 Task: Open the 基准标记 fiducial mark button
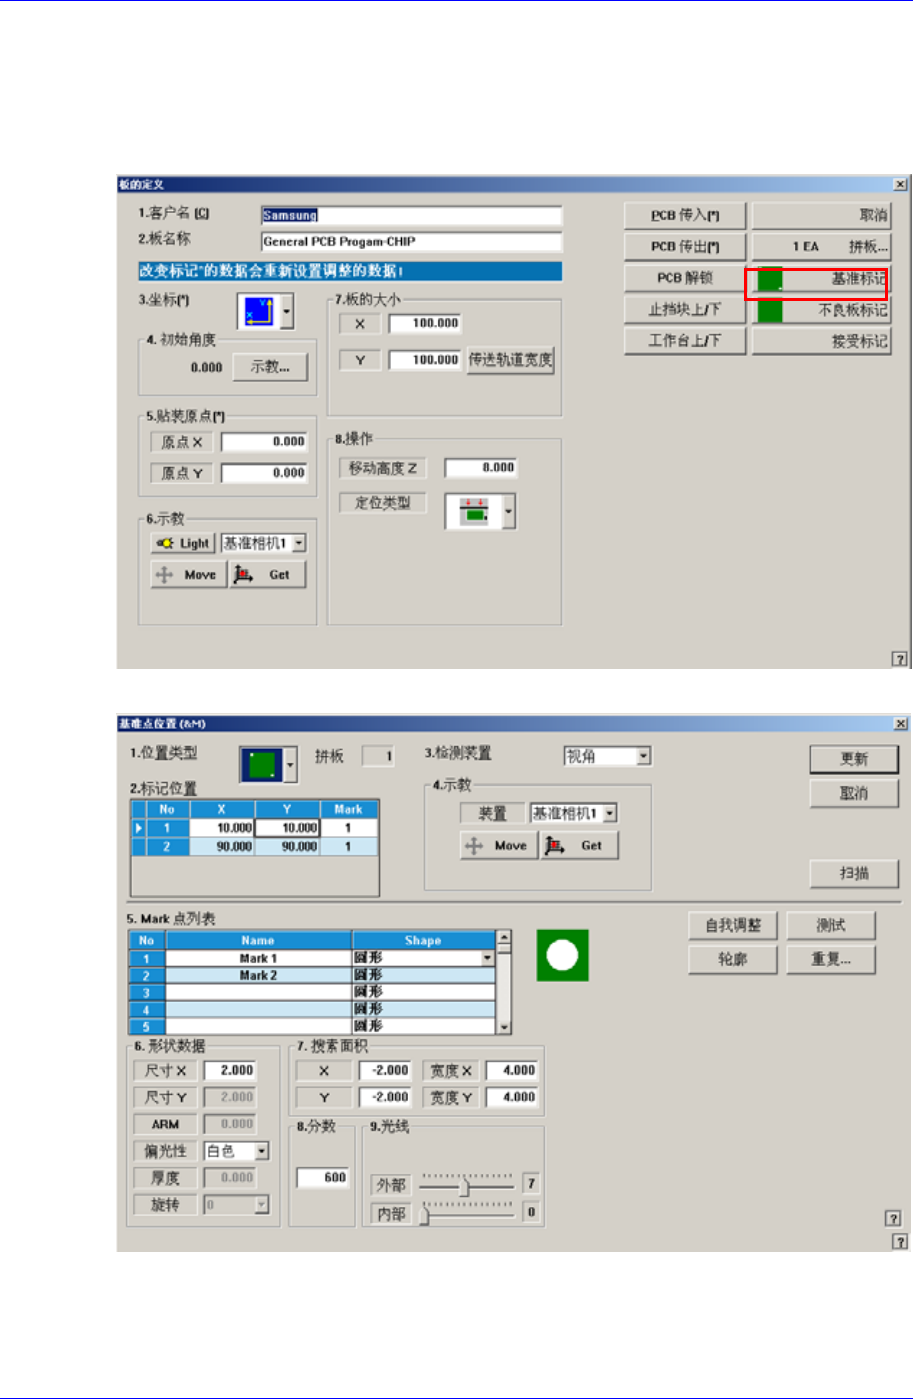[821, 279]
